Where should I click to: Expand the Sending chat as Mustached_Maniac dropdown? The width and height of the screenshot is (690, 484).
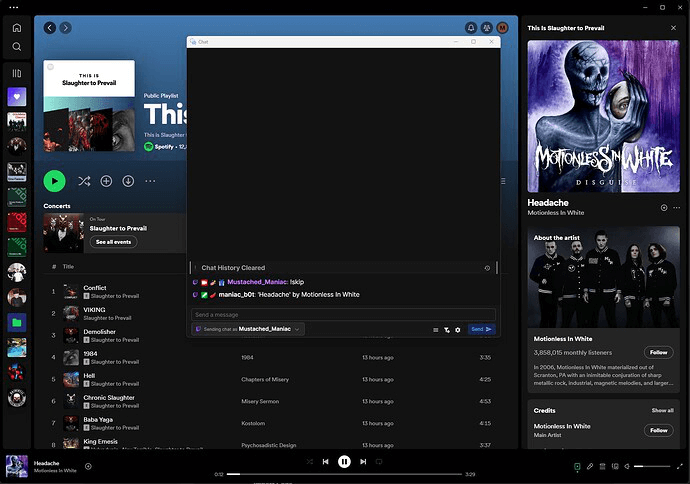[x=248, y=329]
